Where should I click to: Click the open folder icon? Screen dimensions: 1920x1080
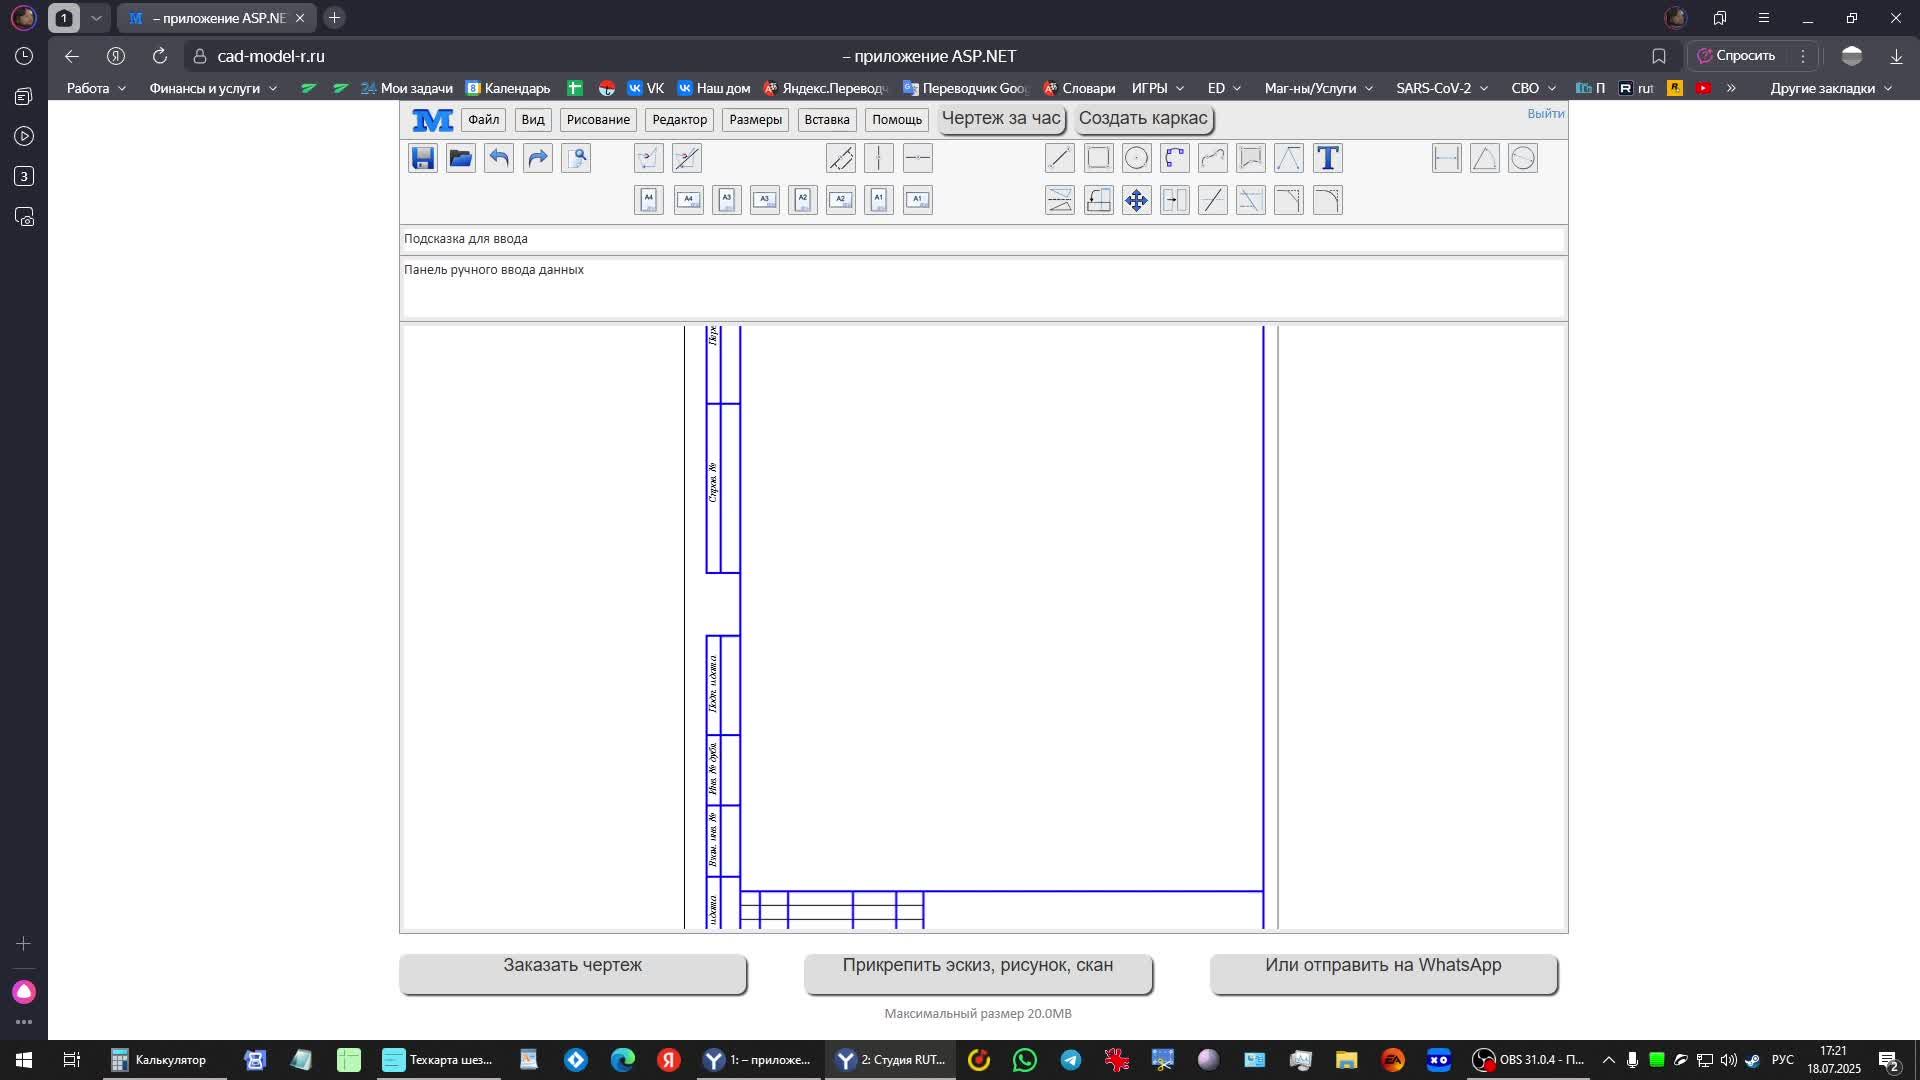click(x=460, y=158)
